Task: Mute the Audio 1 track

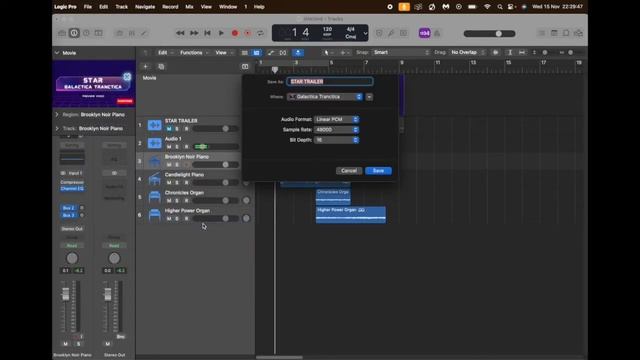Action: (169, 147)
